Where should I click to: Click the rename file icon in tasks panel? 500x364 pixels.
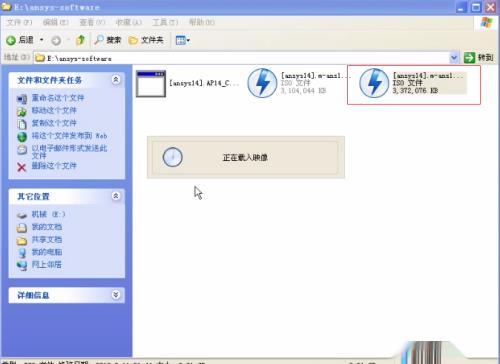[x=22, y=99]
